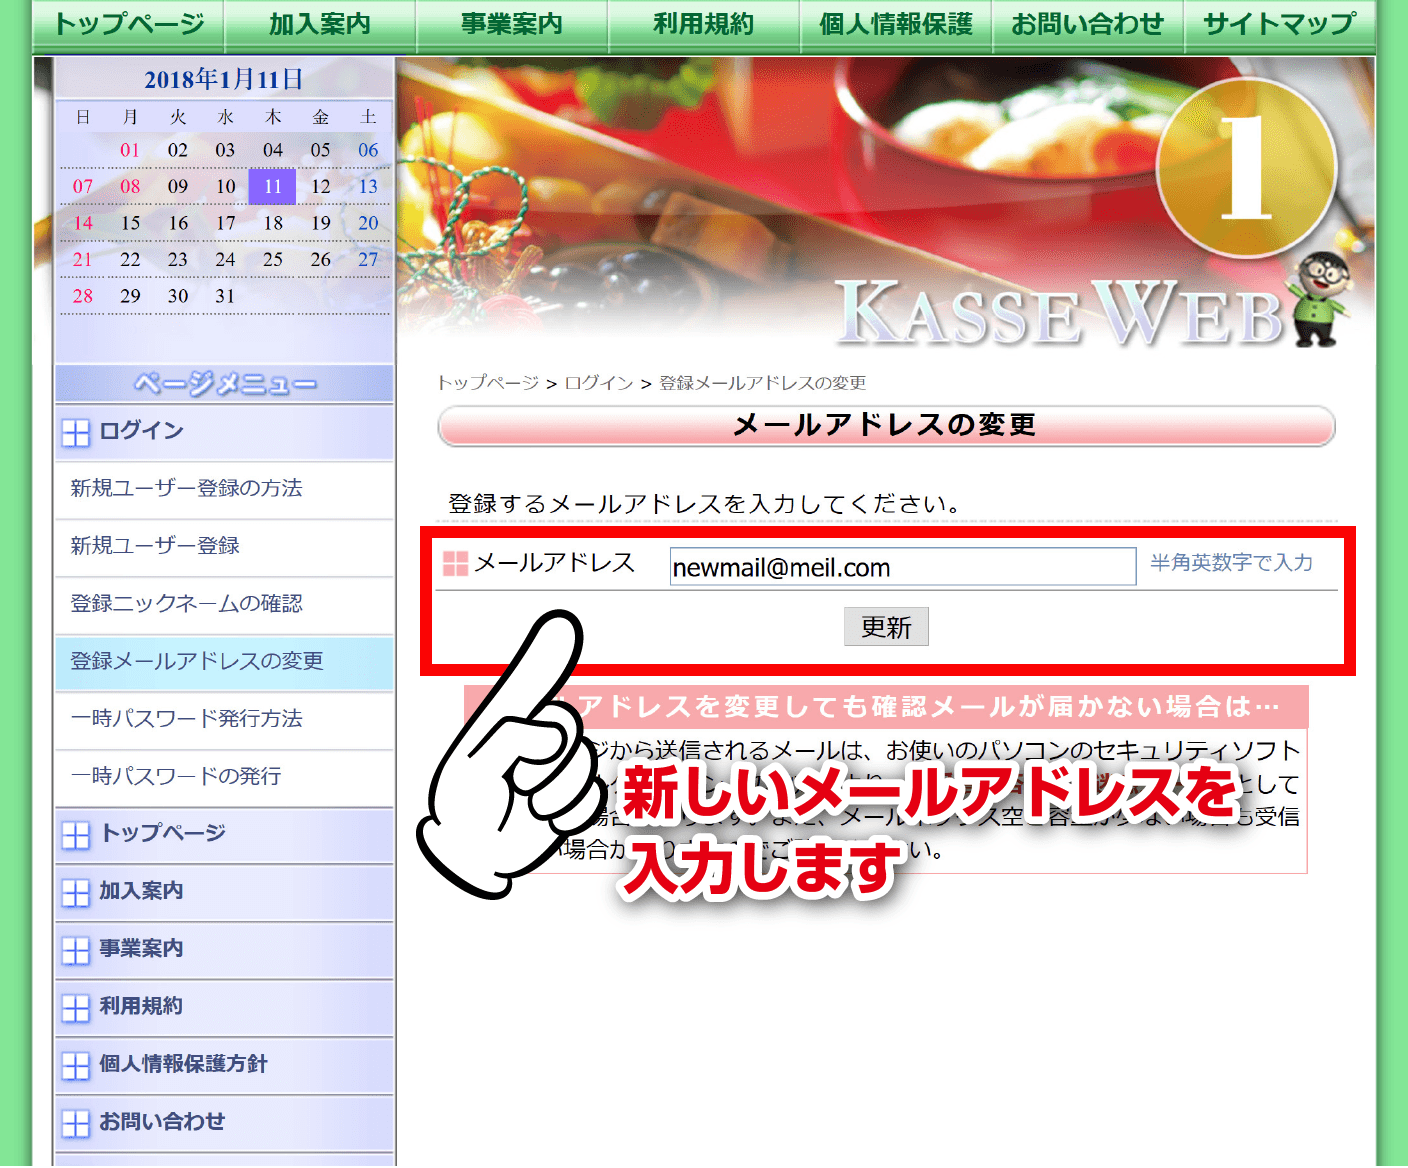
Task: Click トップページ in the breadcrumb
Action: (x=487, y=383)
